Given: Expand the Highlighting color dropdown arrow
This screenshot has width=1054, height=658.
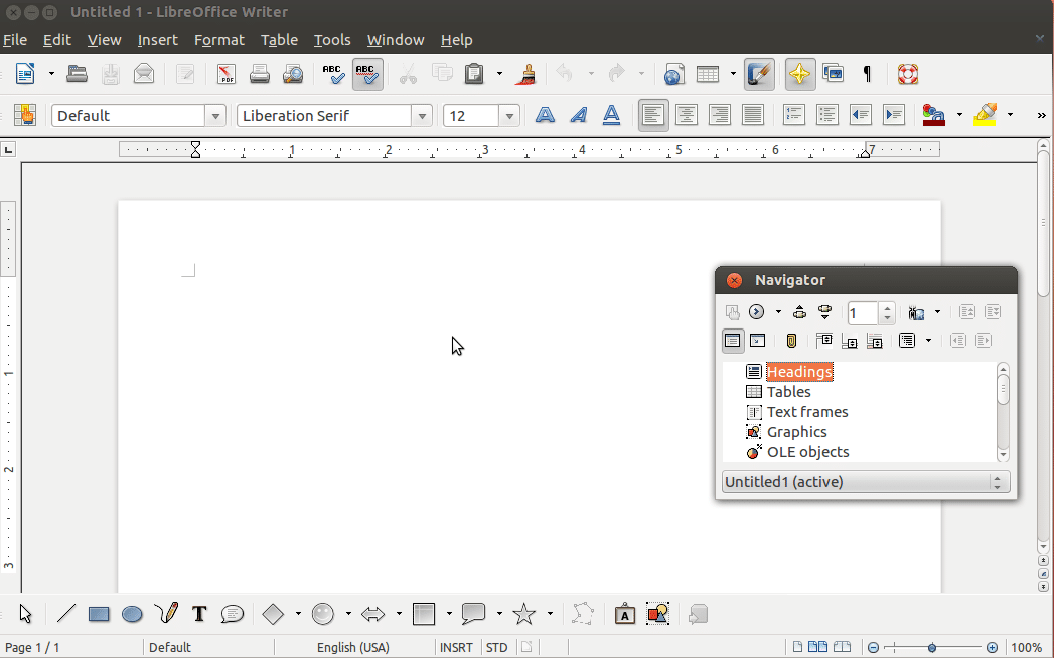Looking at the screenshot, I should click(x=1010, y=115).
